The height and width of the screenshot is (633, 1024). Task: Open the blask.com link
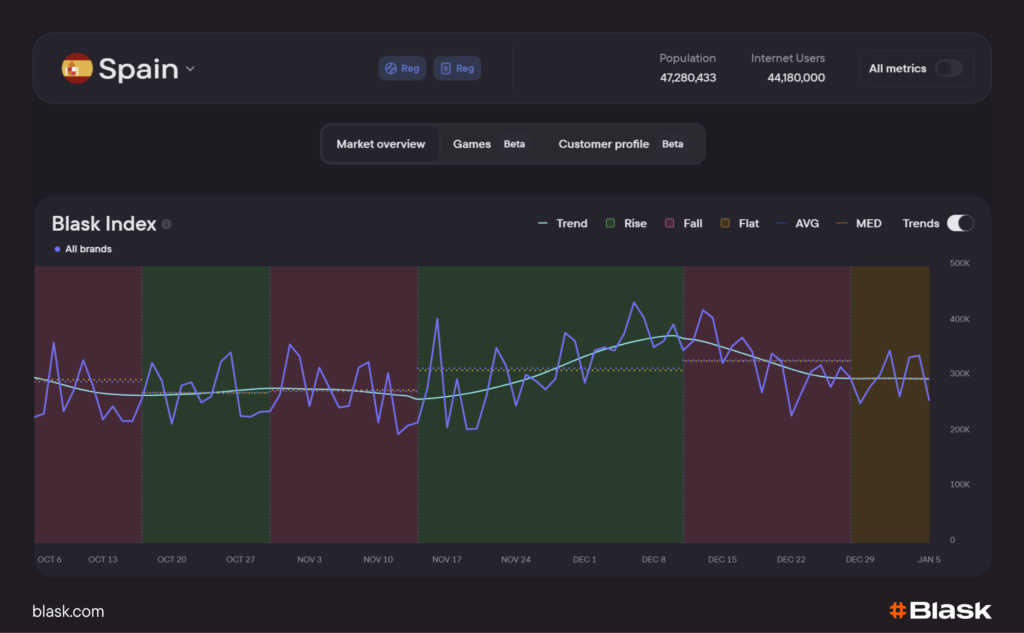pyautogui.click(x=68, y=611)
